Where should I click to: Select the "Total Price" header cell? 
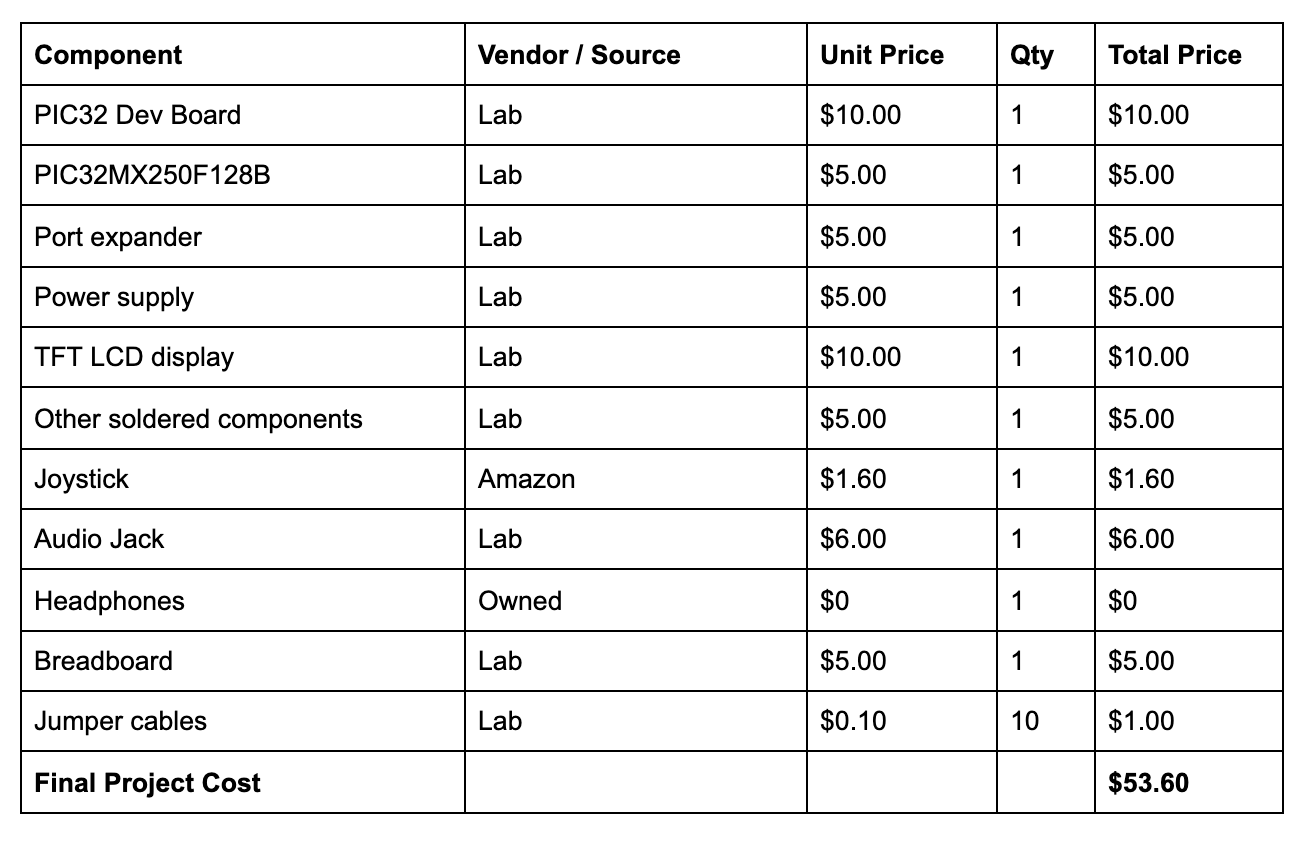click(1174, 55)
